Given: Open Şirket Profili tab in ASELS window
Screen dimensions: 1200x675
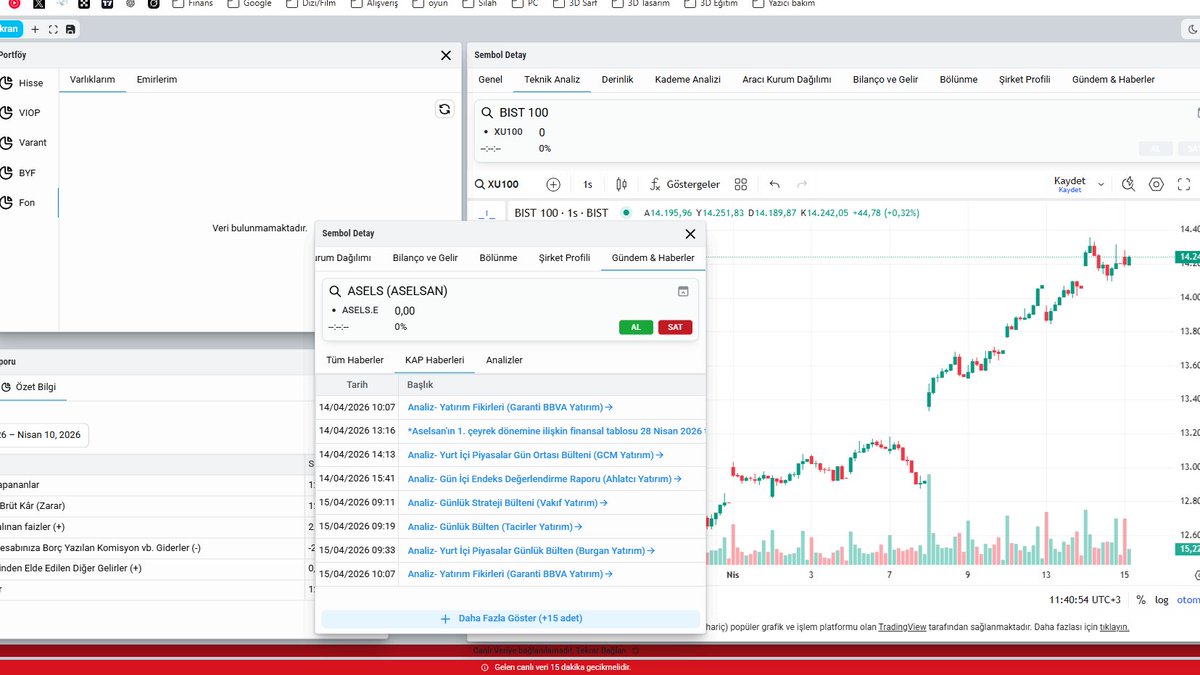Looking at the screenshot, I should (564, 258).
